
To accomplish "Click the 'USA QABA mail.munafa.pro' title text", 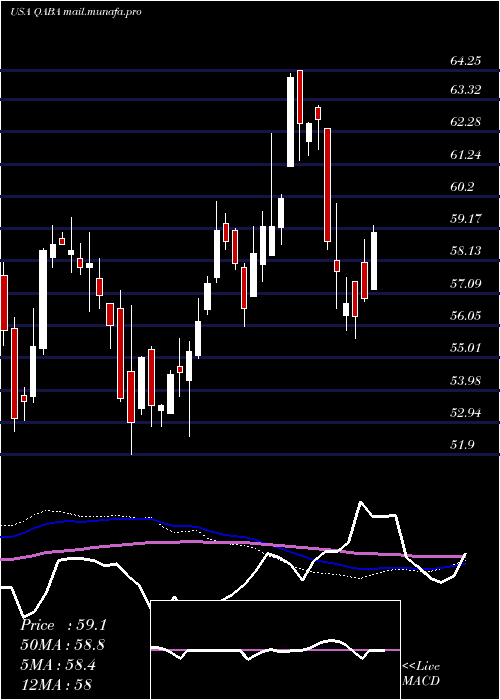I will click(x=75, y=12).
